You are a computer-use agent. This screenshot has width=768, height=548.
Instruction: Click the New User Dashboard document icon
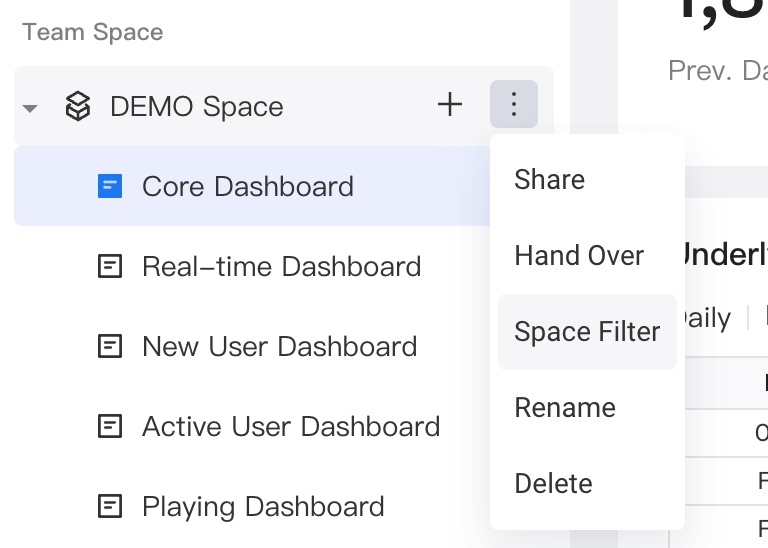pyautogui.click(x=110, y=346)
